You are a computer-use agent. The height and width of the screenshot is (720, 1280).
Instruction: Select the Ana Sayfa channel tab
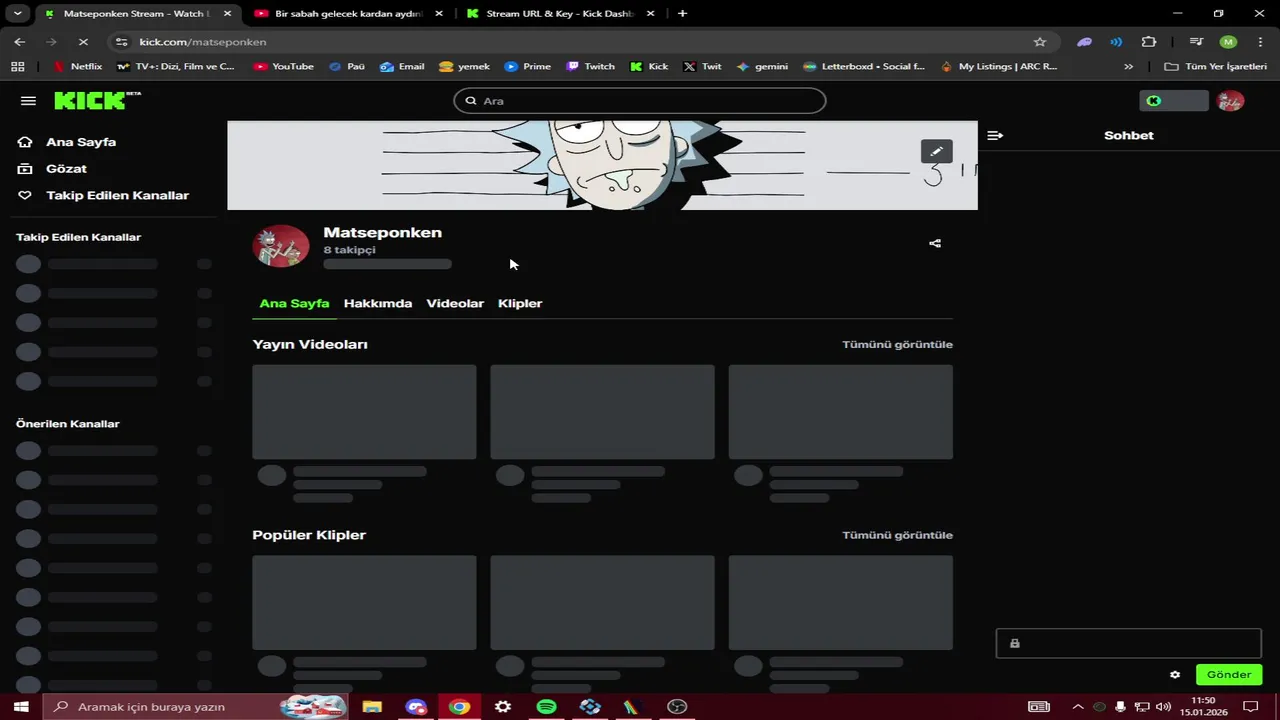[x=294, y=303]
